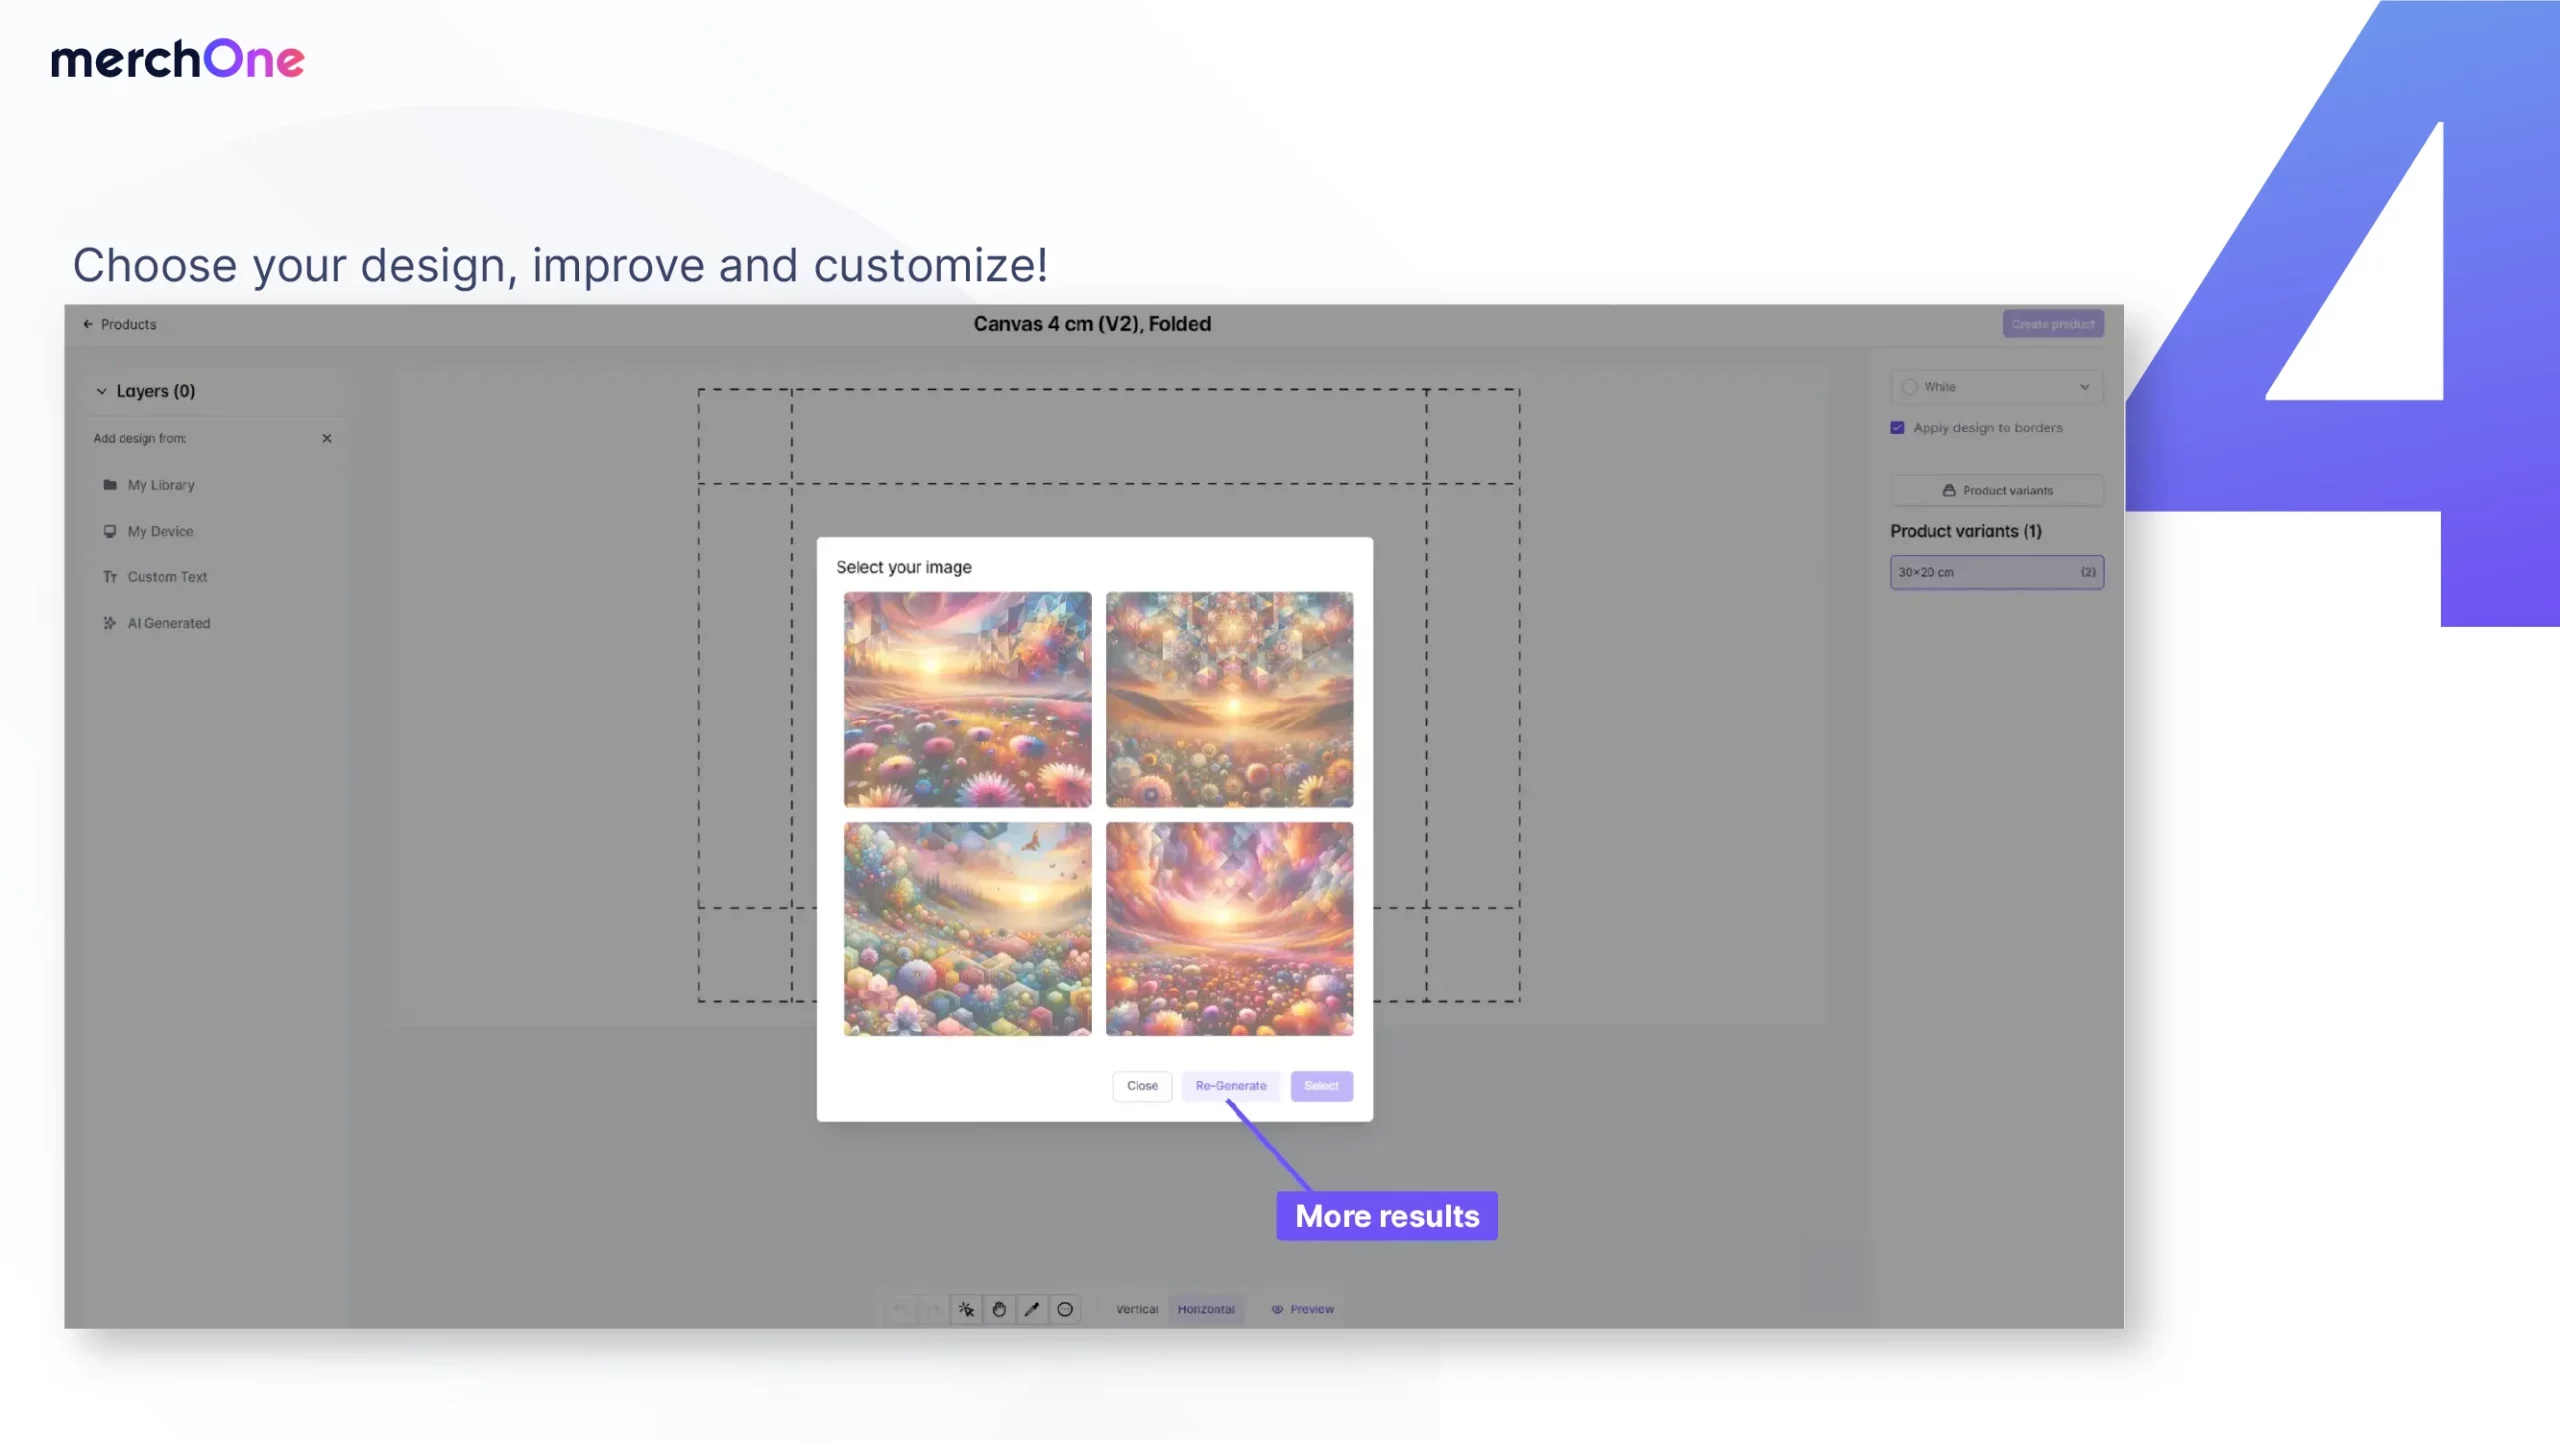Screen dimensions: 2560x1441
Task: Switch orientation to Vertical
Action: coord(1137,1309)
